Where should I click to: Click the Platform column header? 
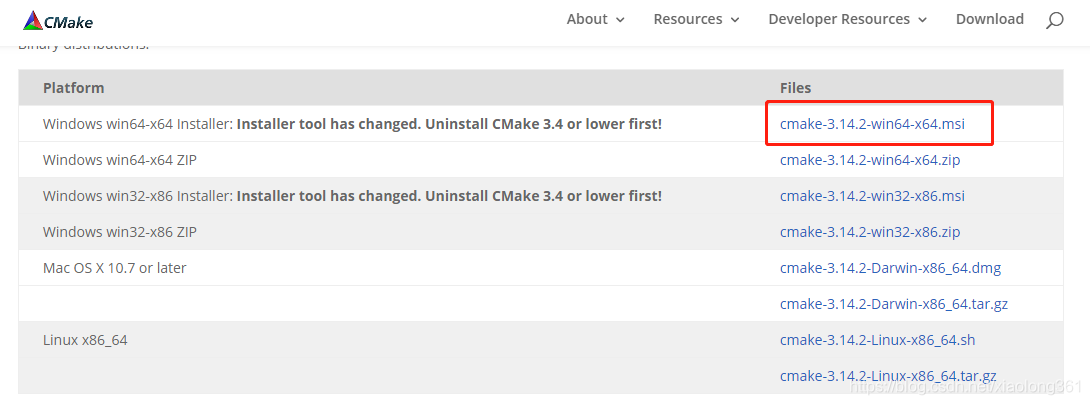click(74, 88)
